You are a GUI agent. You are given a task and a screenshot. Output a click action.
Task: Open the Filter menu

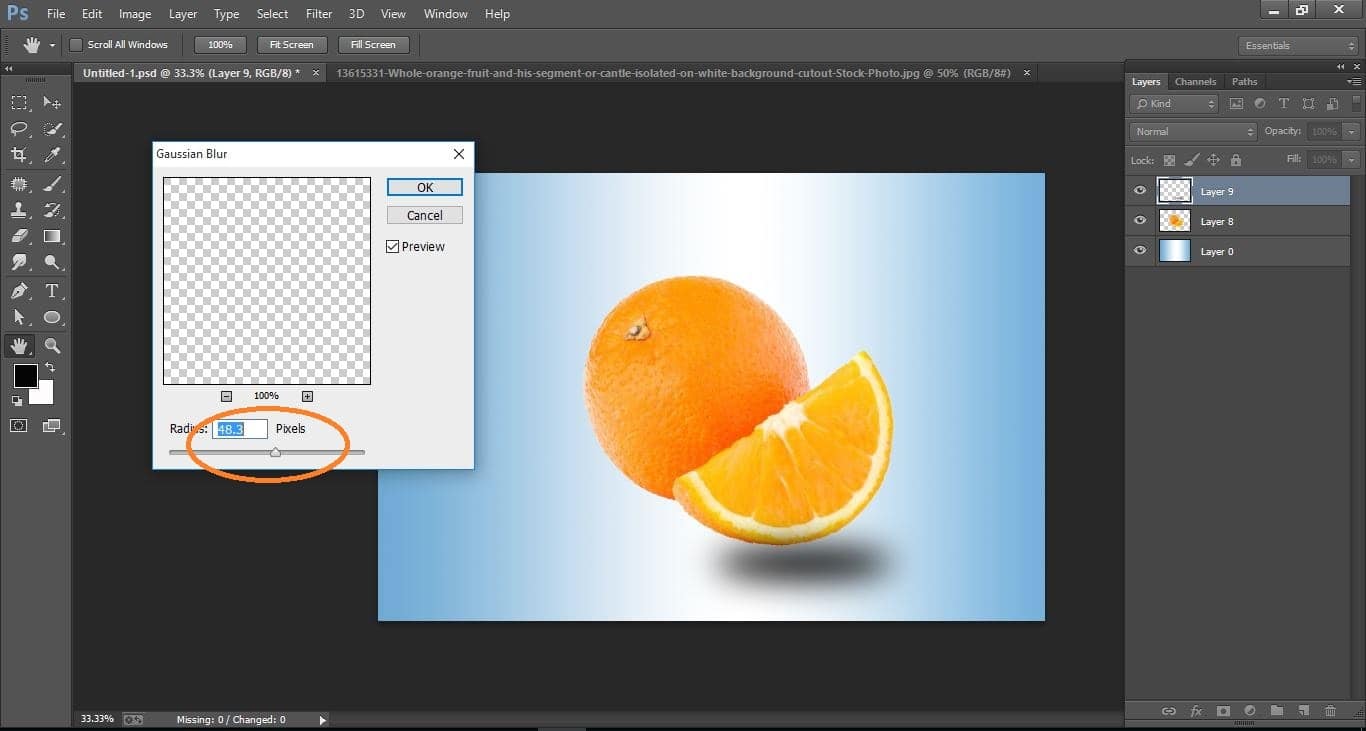[318, 13]
